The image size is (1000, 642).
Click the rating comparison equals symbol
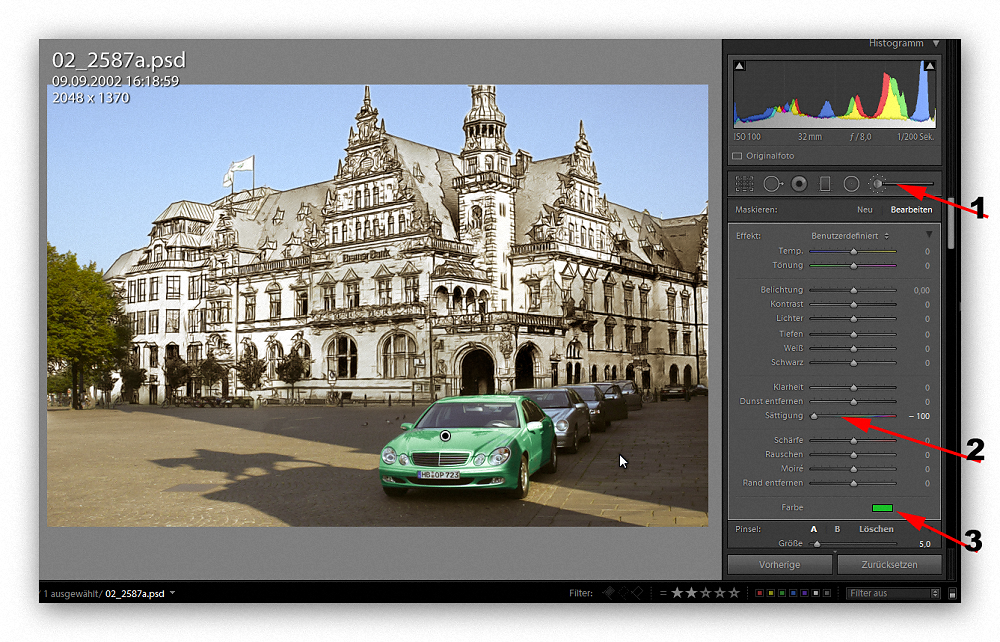coord(663,593)
